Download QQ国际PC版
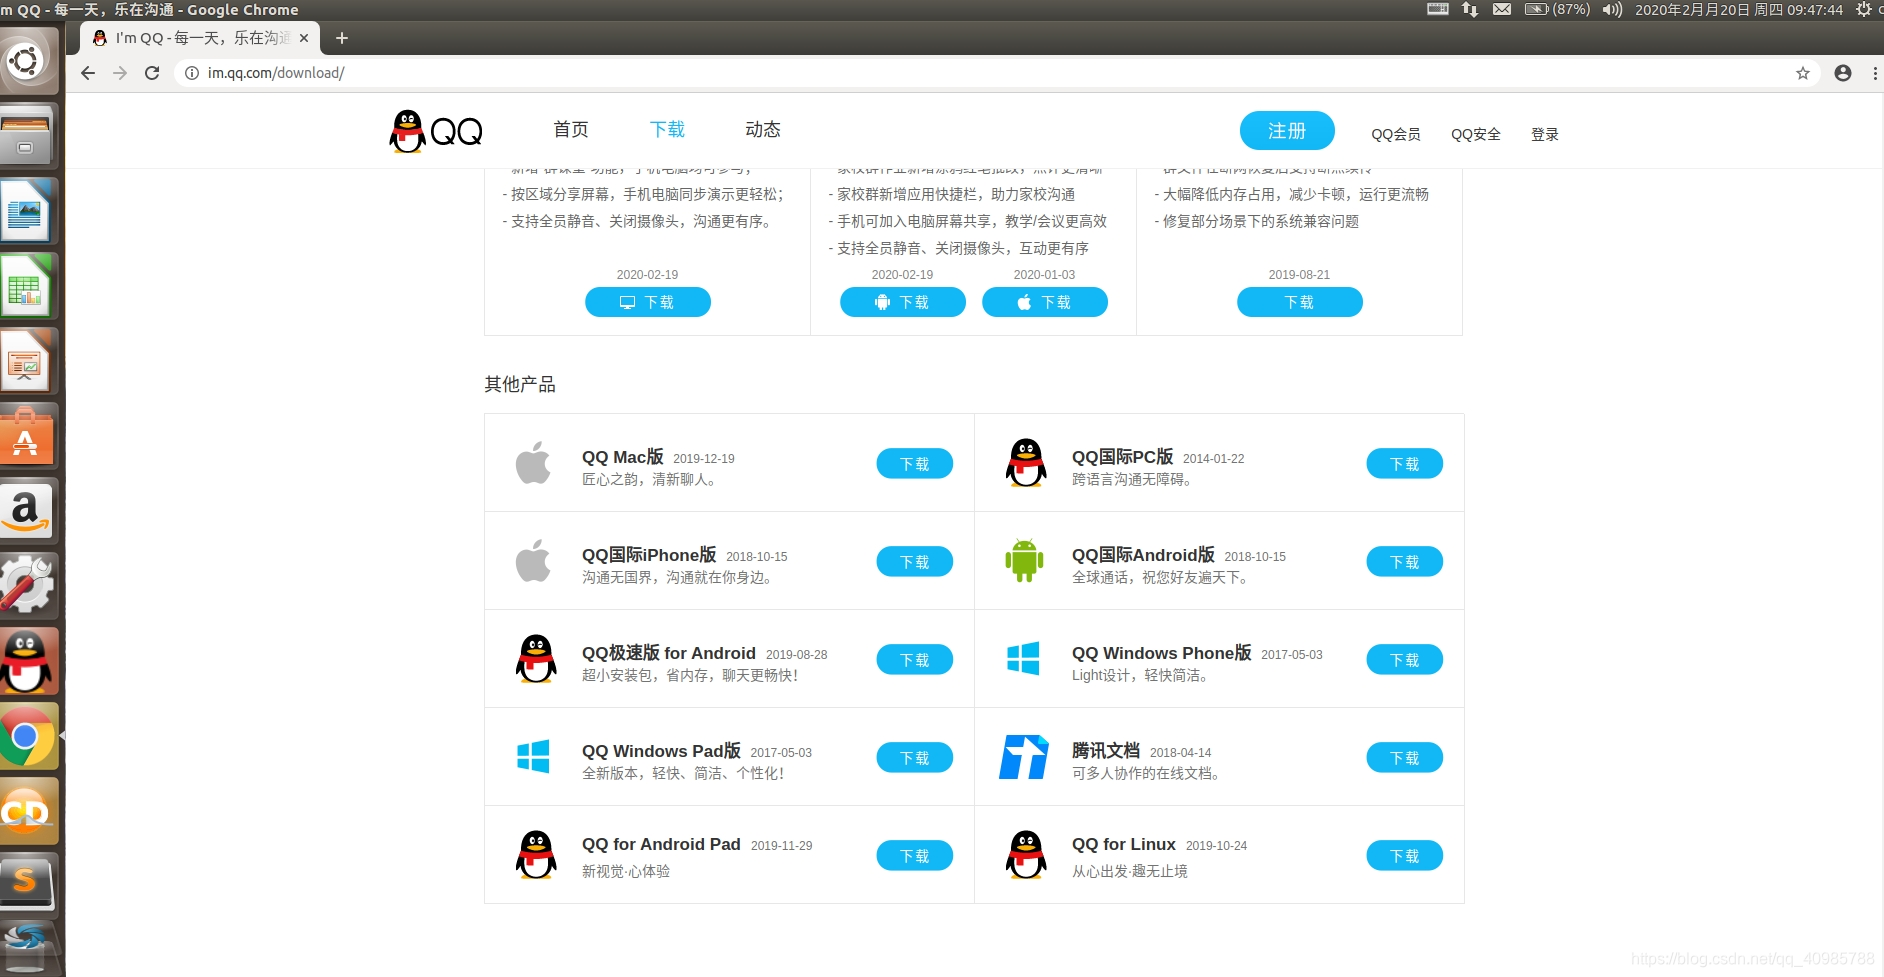 coord(1405,464)
